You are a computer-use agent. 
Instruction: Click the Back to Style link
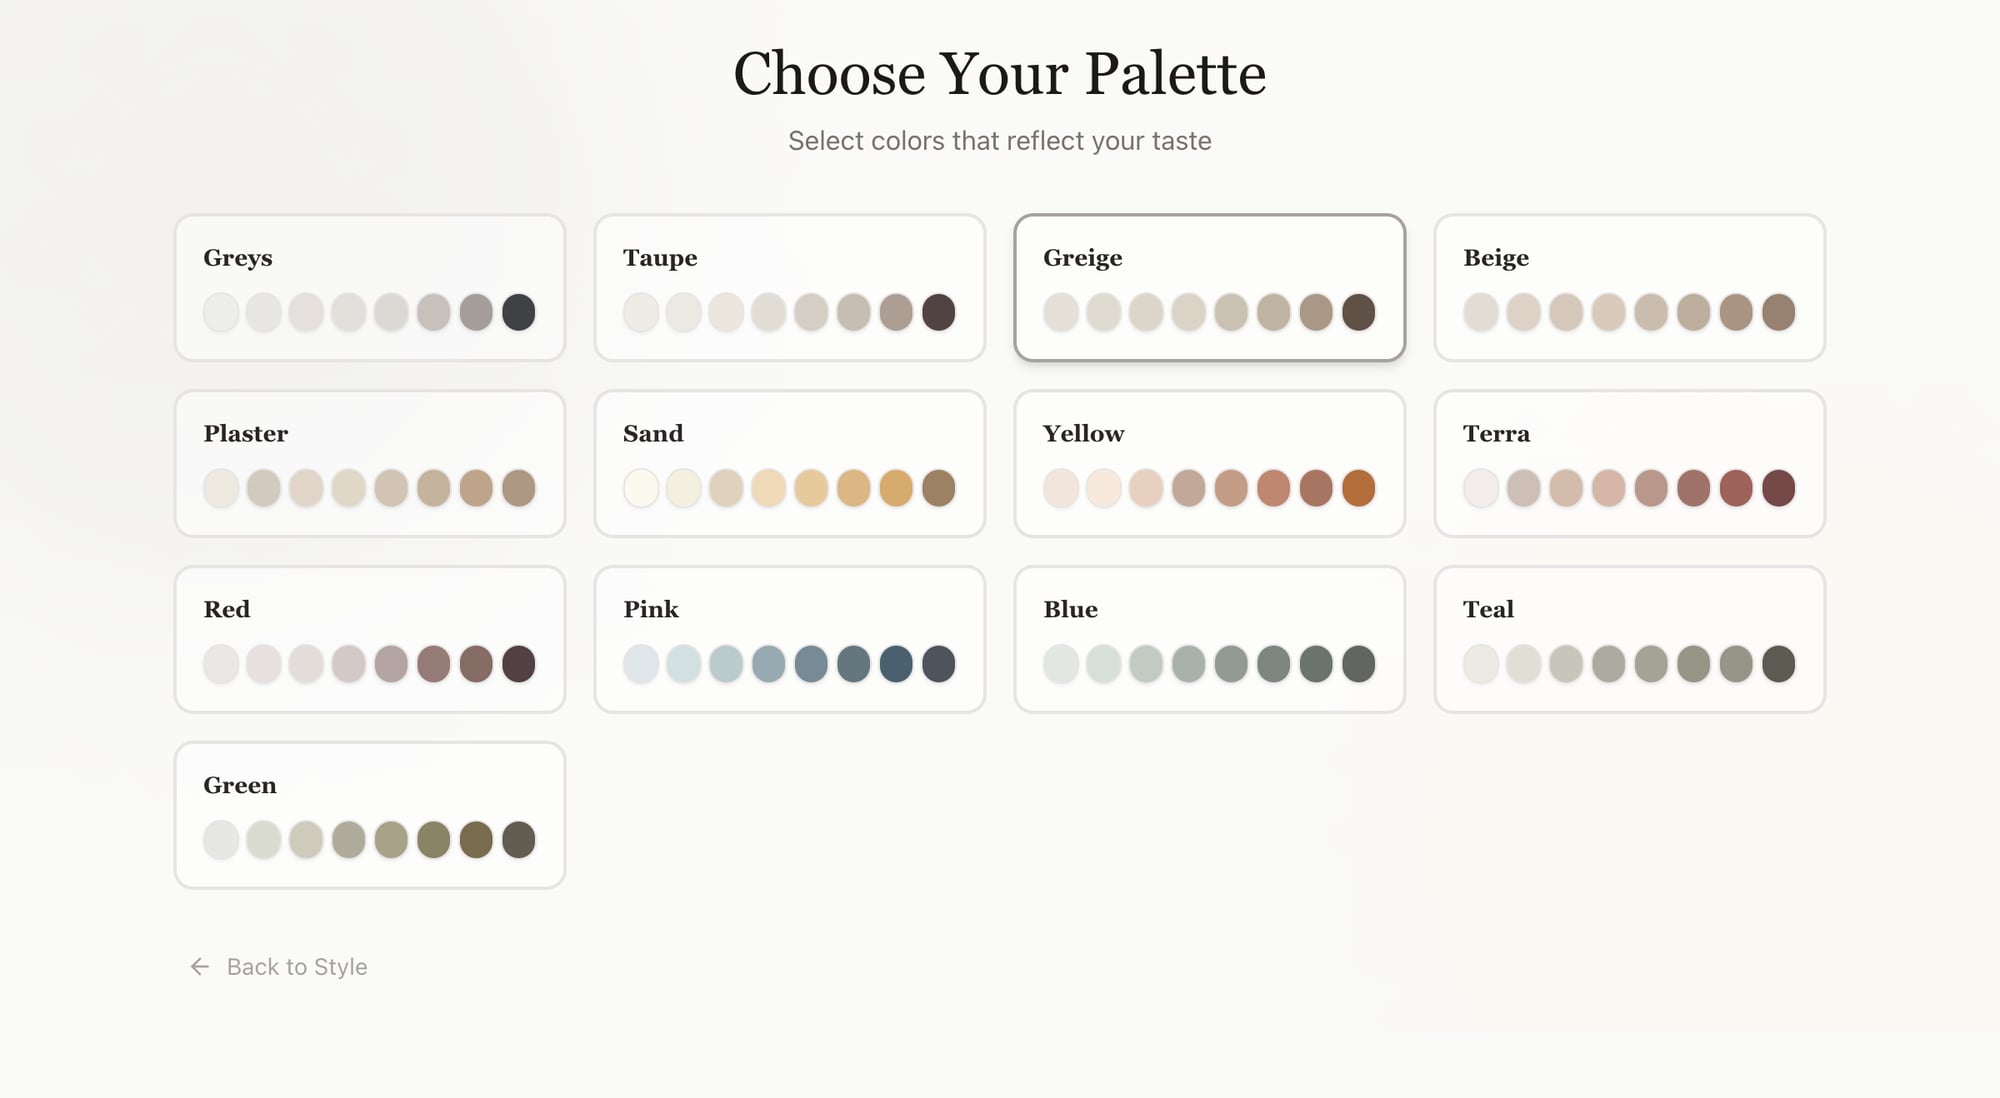click(296, 967)
